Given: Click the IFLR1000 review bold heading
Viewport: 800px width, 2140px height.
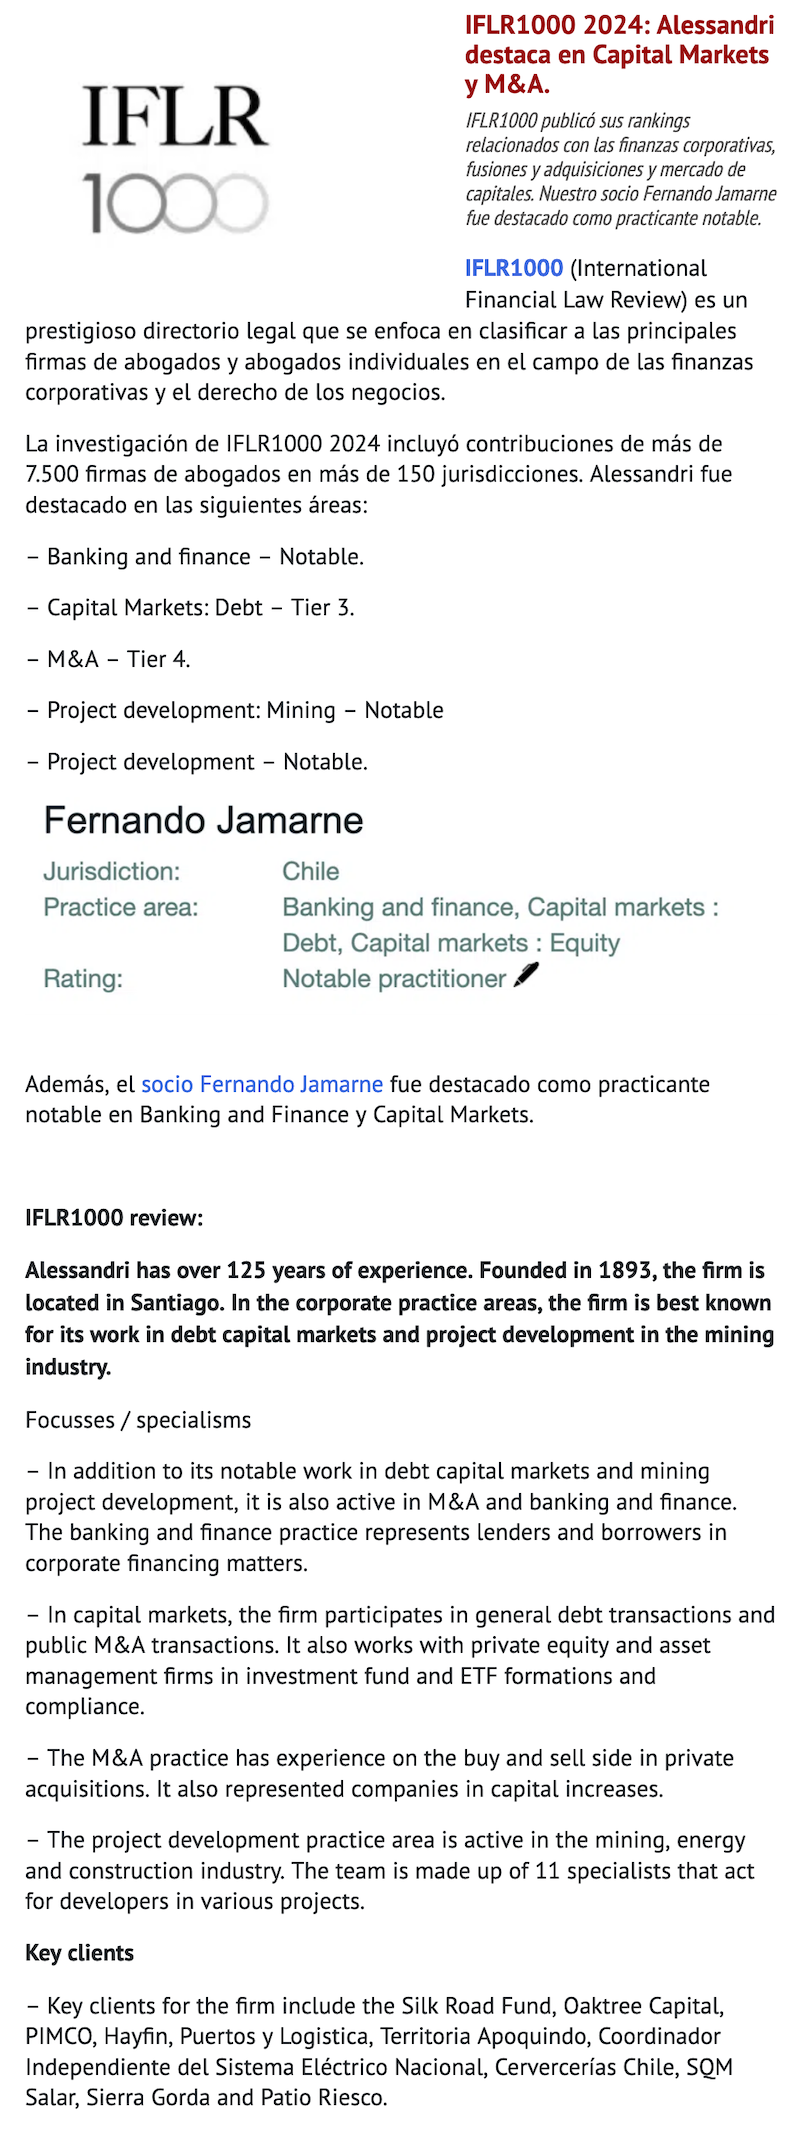Looking at the screenshot, I should pos(114,1217).
